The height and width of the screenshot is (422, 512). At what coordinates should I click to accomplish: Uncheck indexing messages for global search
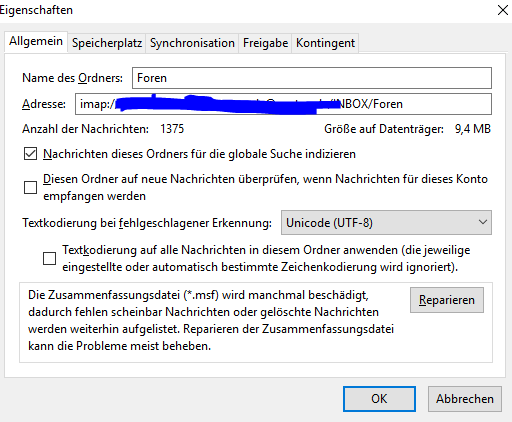pos(30,154)
